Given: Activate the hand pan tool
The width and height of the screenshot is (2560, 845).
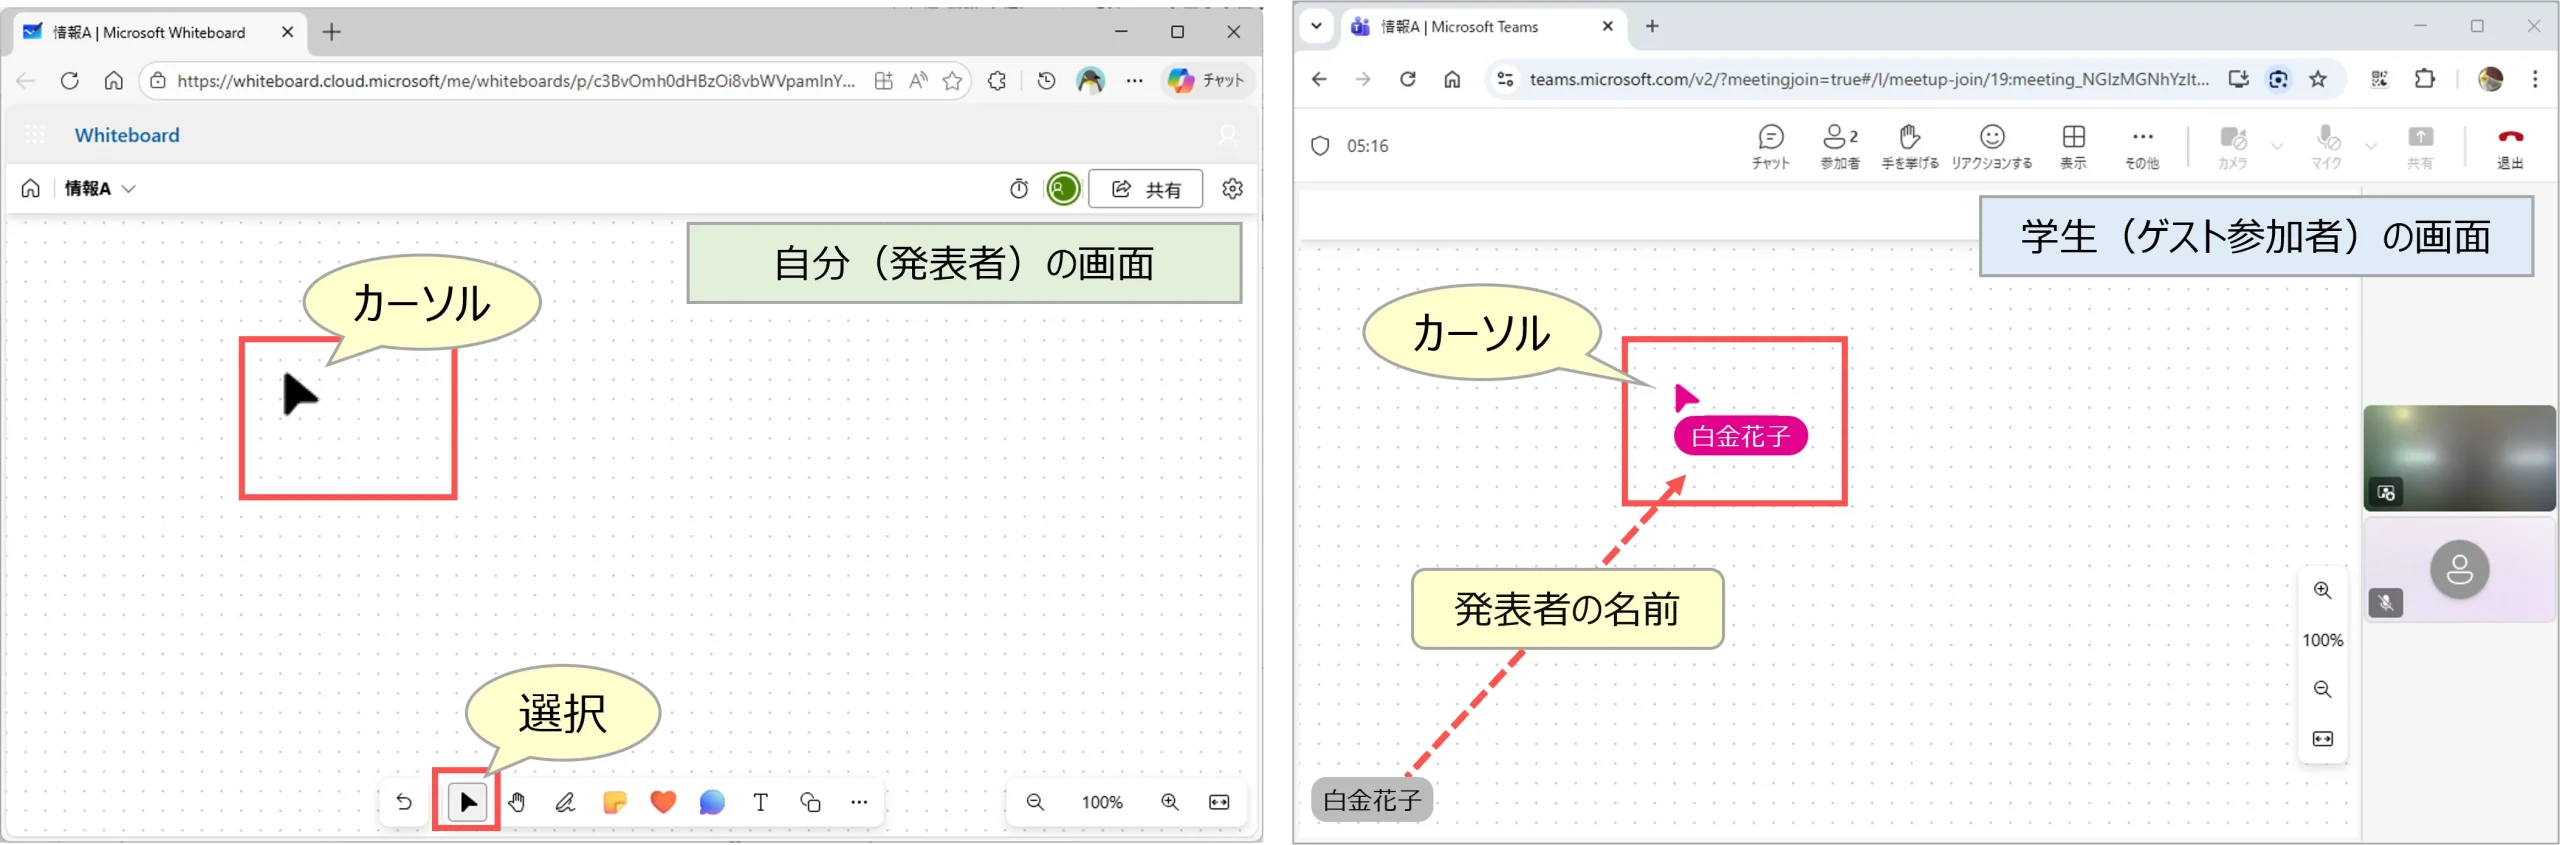Looking at the screenshot, I should coord(517,802).
